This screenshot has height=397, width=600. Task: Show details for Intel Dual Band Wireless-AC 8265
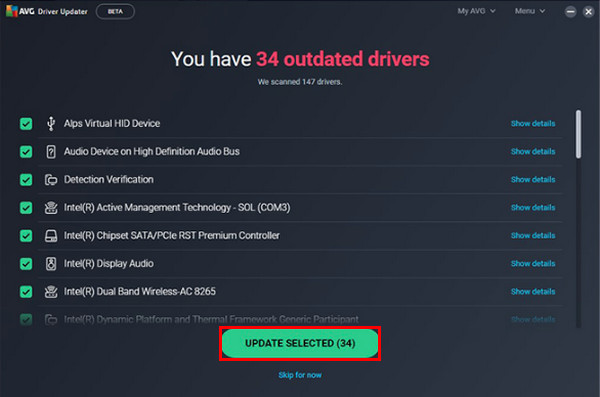(x=533, y=292)
